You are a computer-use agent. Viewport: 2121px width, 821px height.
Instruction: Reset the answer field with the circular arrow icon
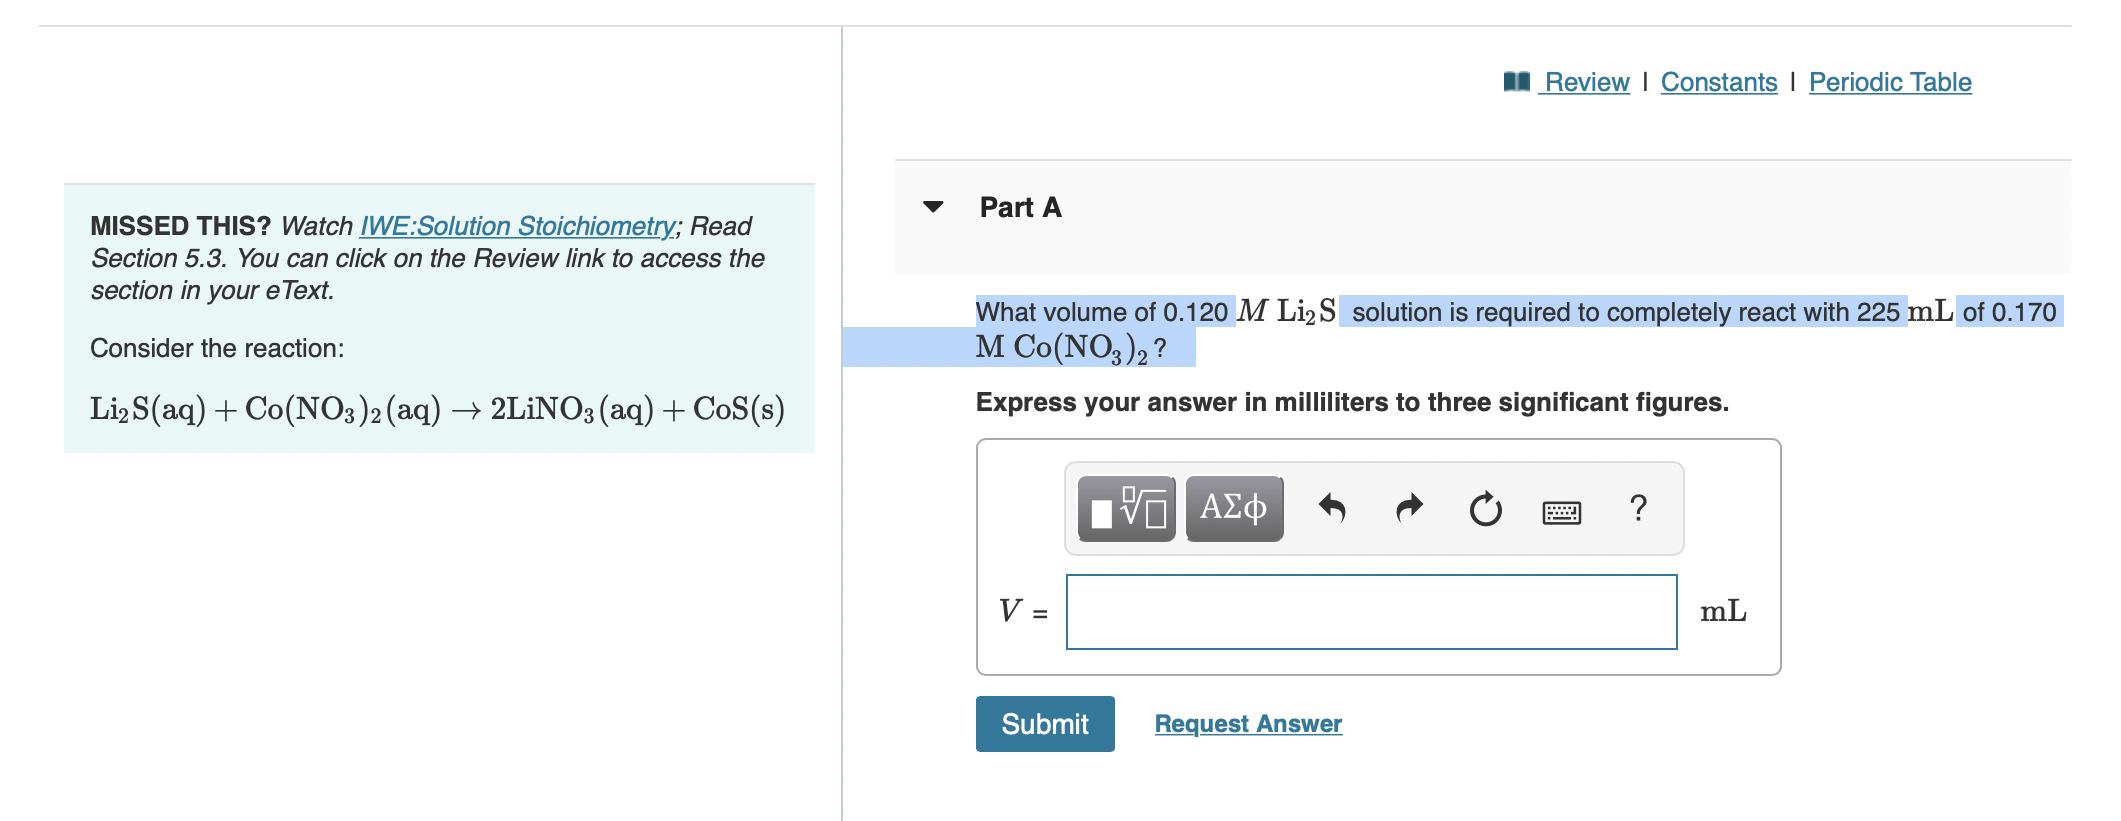pos(1484,509)
